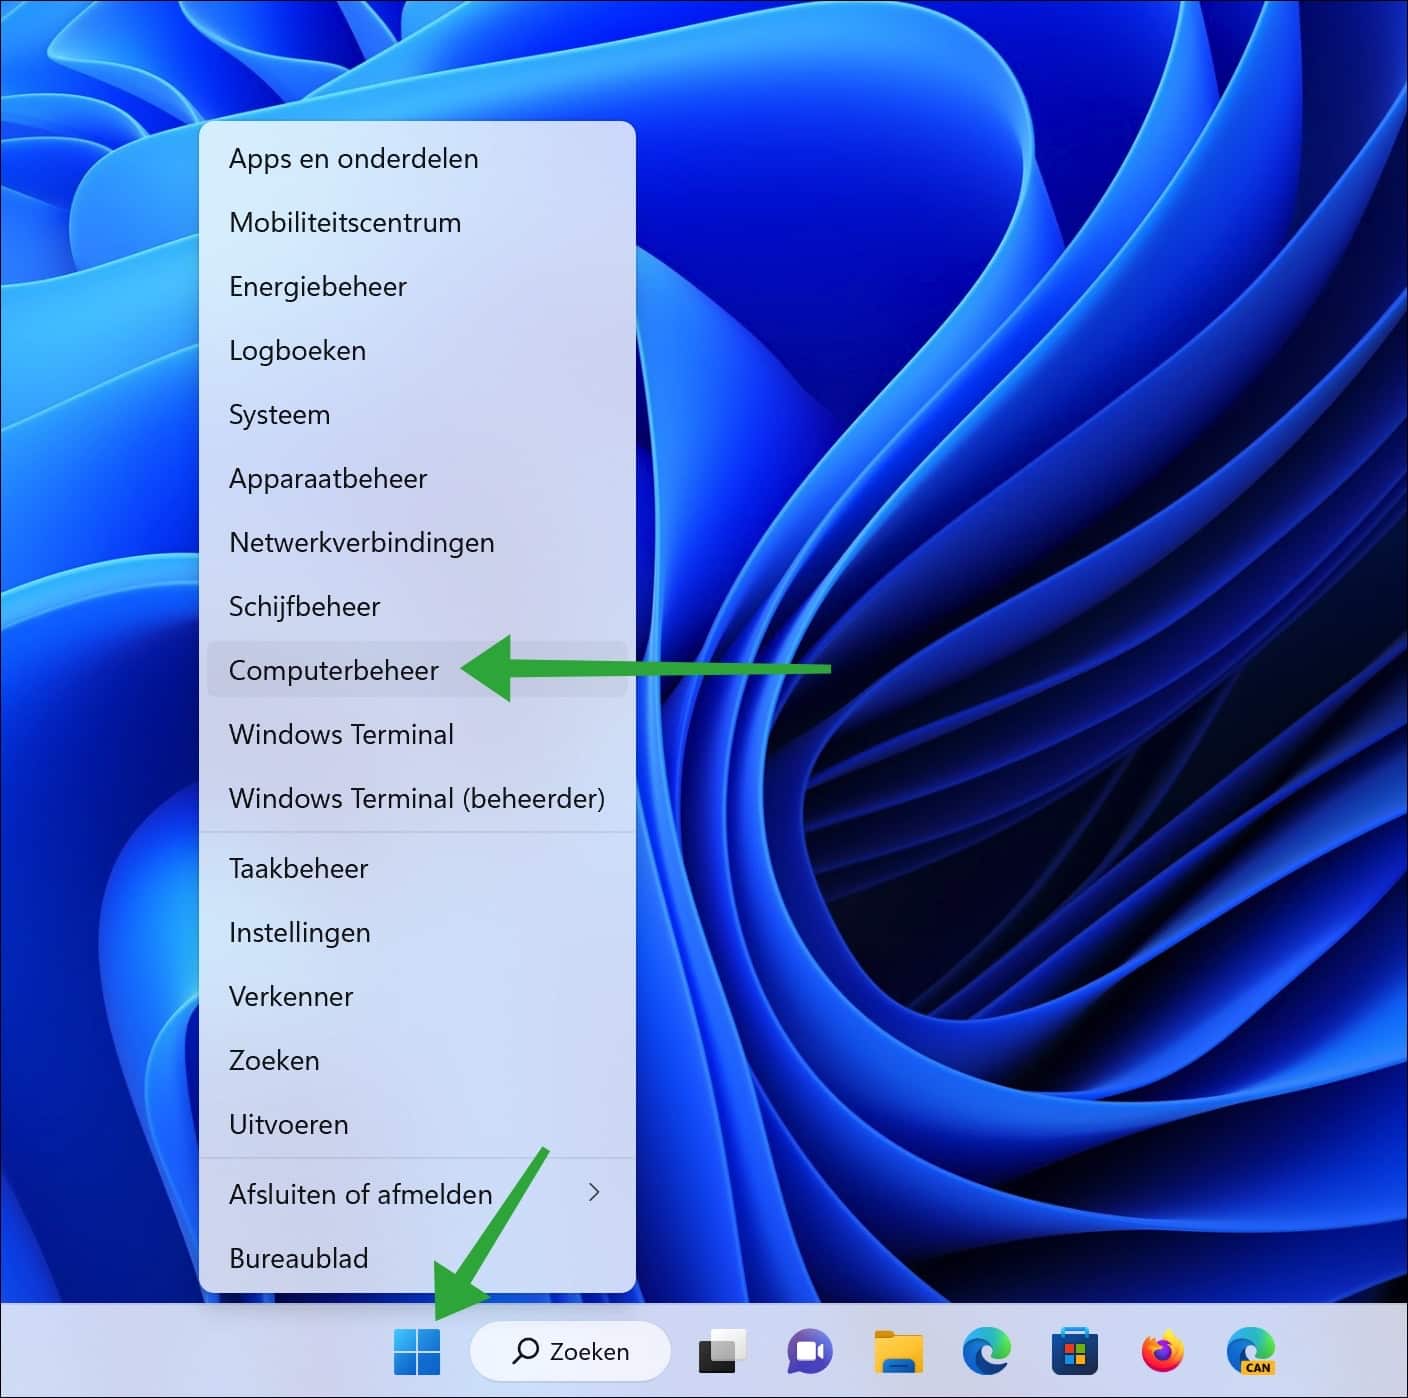This screenshot has height=1398, width=1408.
Task: Open Netwerkverbindingen from the menu
Action: click(x=417, y=542)
